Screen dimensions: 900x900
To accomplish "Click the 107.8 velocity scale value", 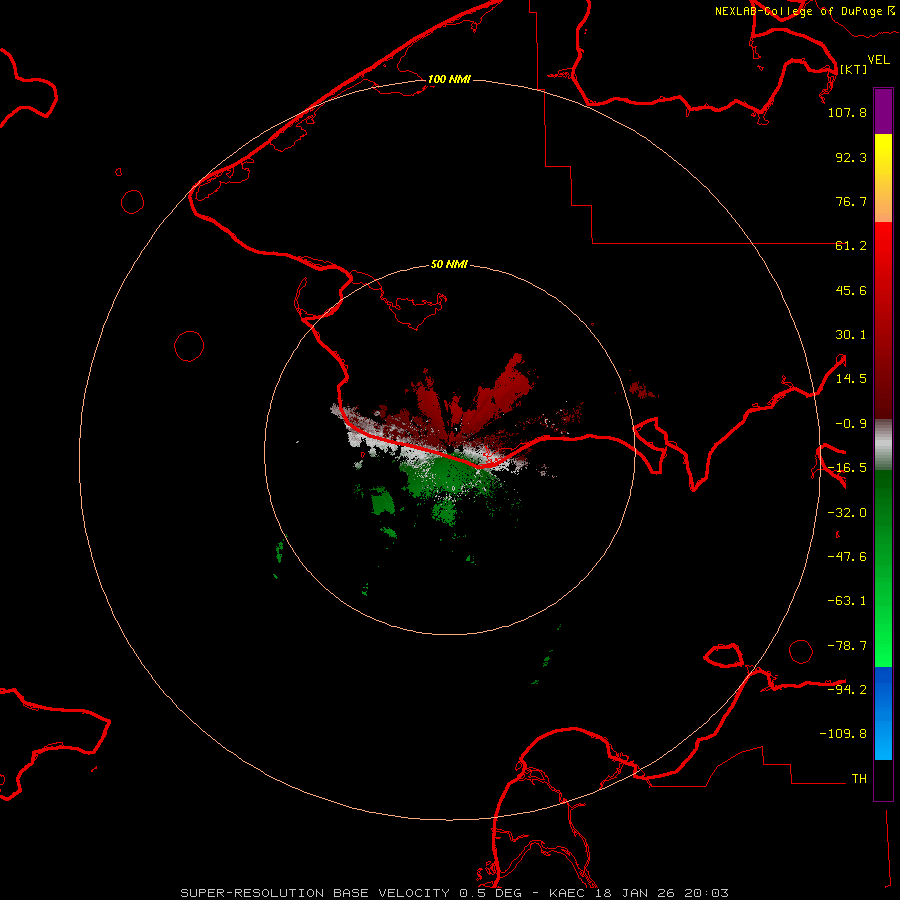I will (847, 112).
